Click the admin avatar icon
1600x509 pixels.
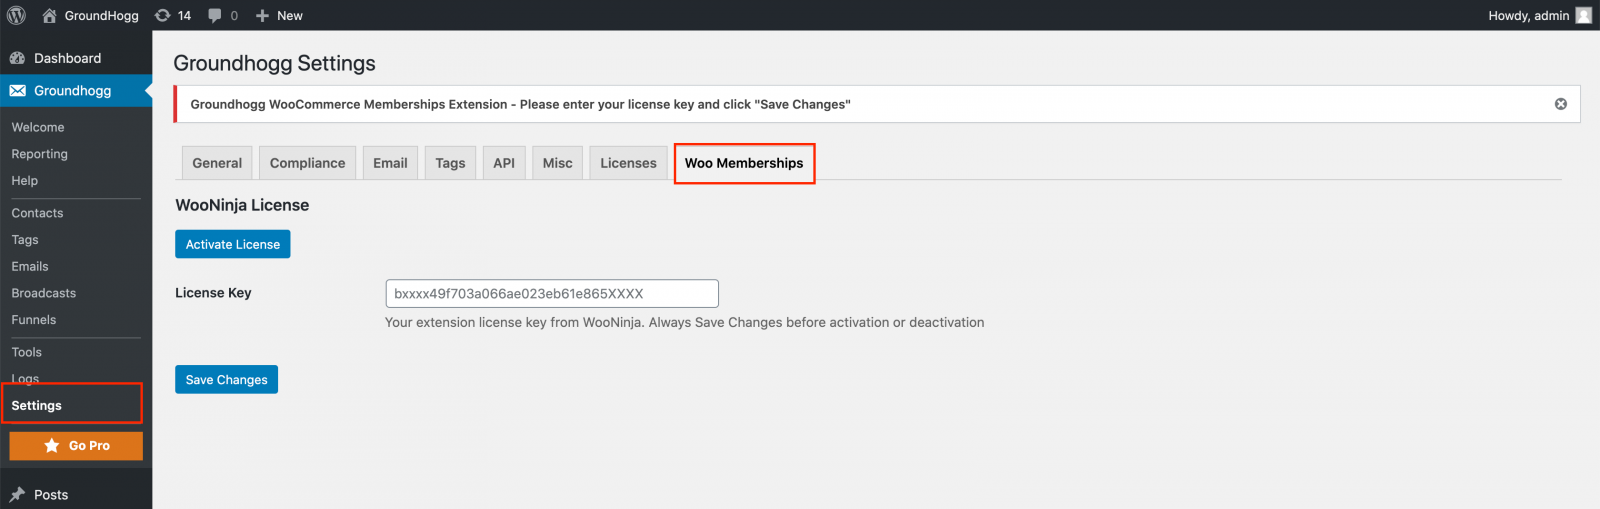(1583, 15)
